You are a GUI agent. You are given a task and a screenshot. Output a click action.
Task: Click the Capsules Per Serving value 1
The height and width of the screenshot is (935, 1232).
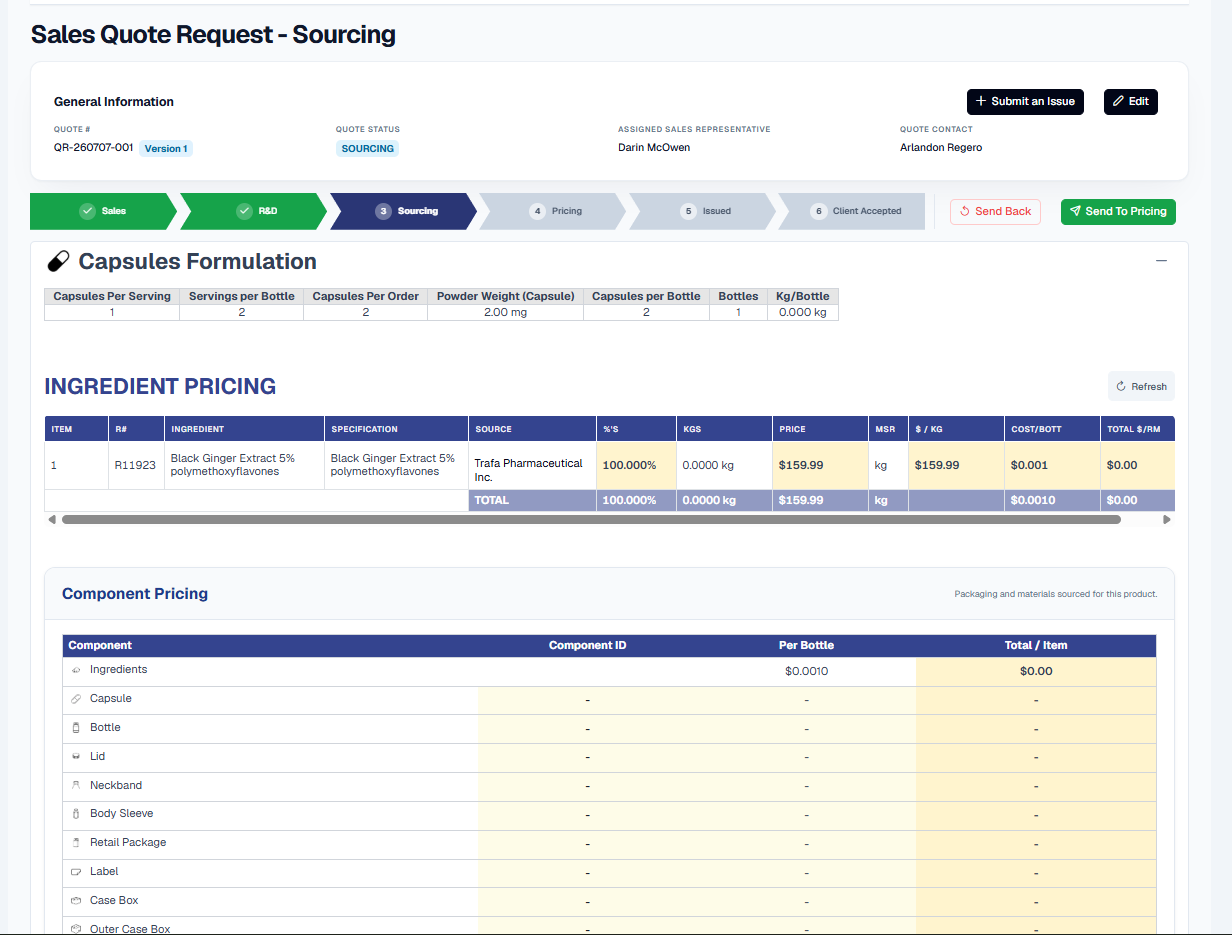point(112,312)
